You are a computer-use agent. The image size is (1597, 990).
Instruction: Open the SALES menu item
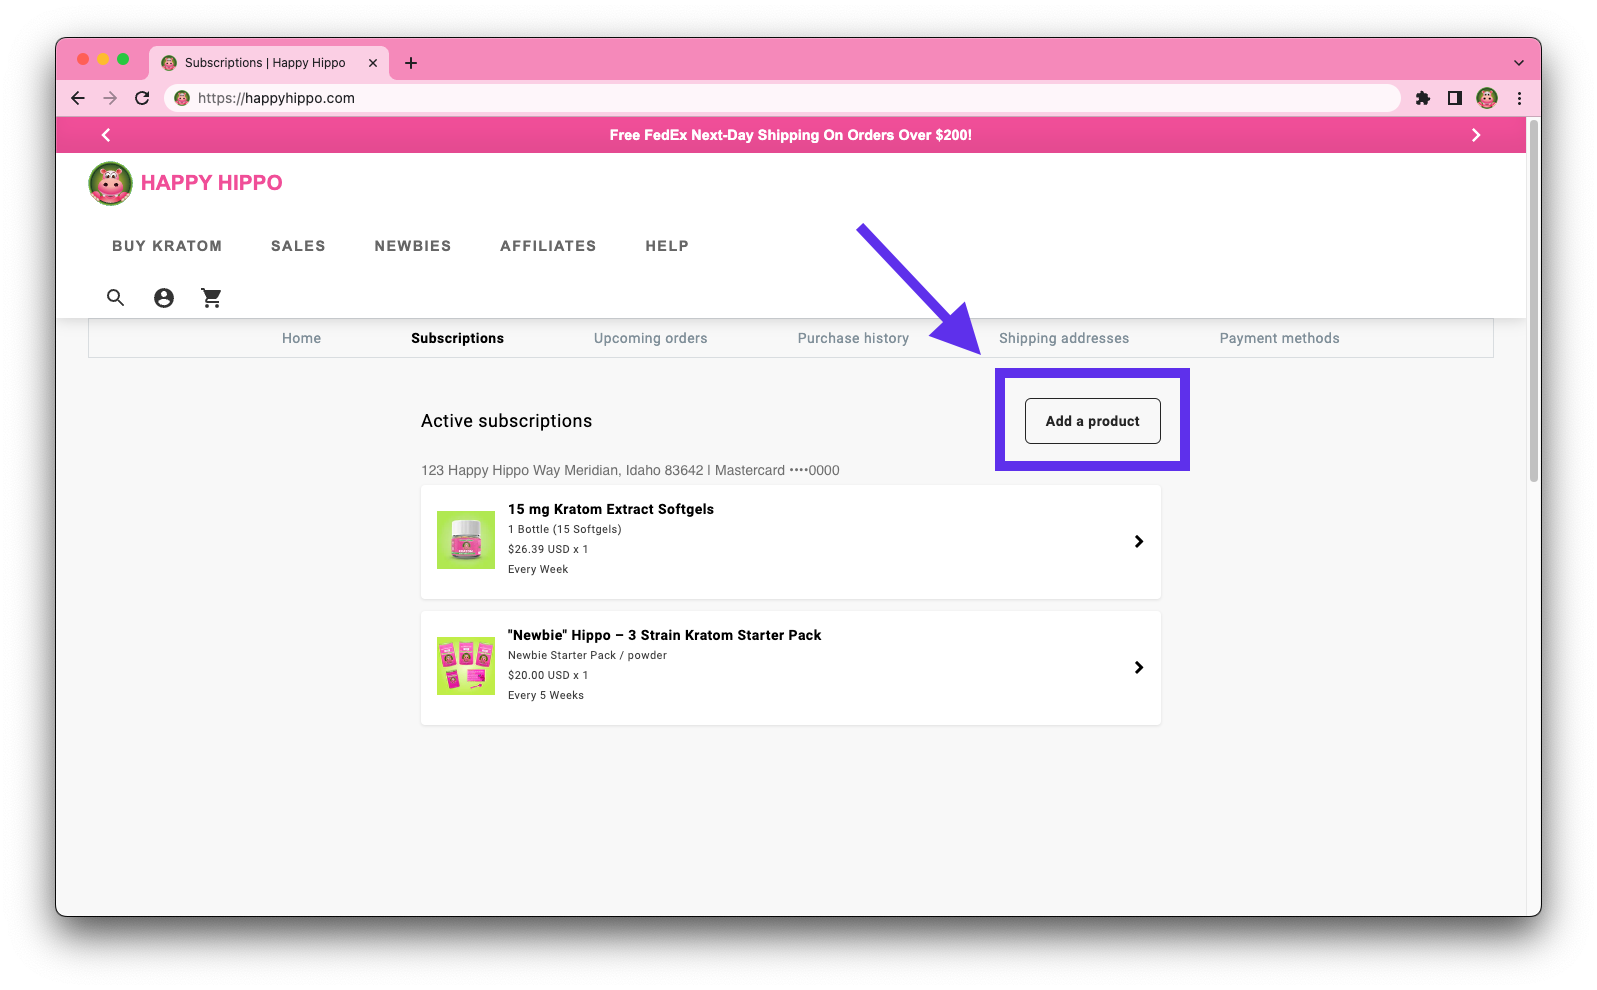point(298,246)
